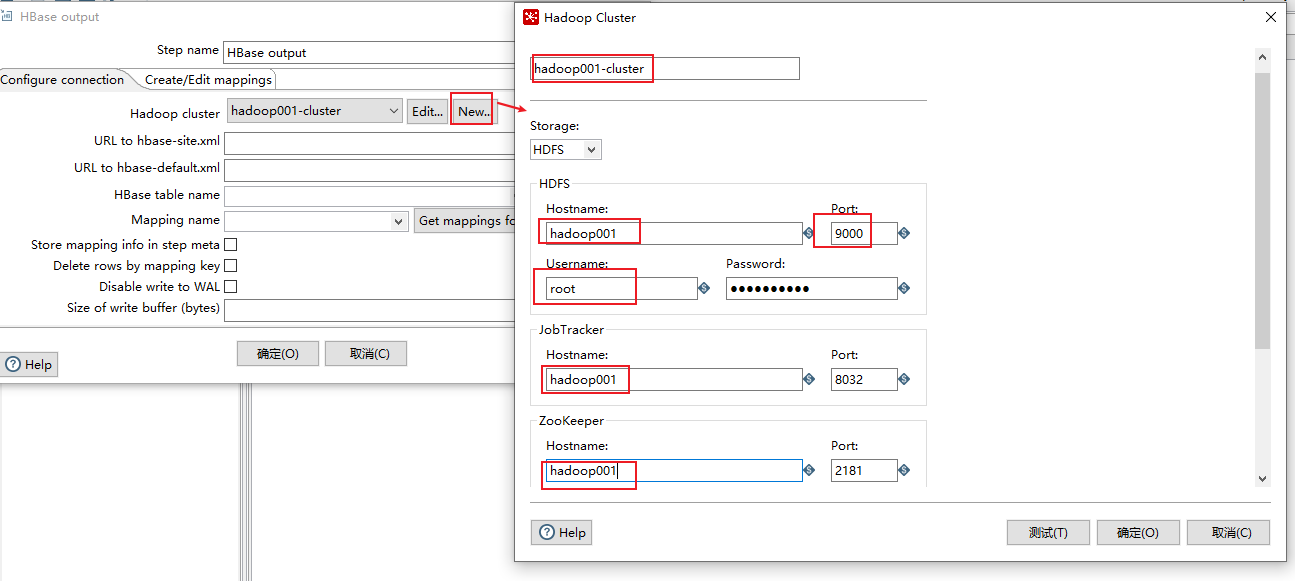The height and width of the screenshot is (581, 1295).
Task: Click the variable icon next to ZooKeeper Hostname
Action: click(808, 470)
